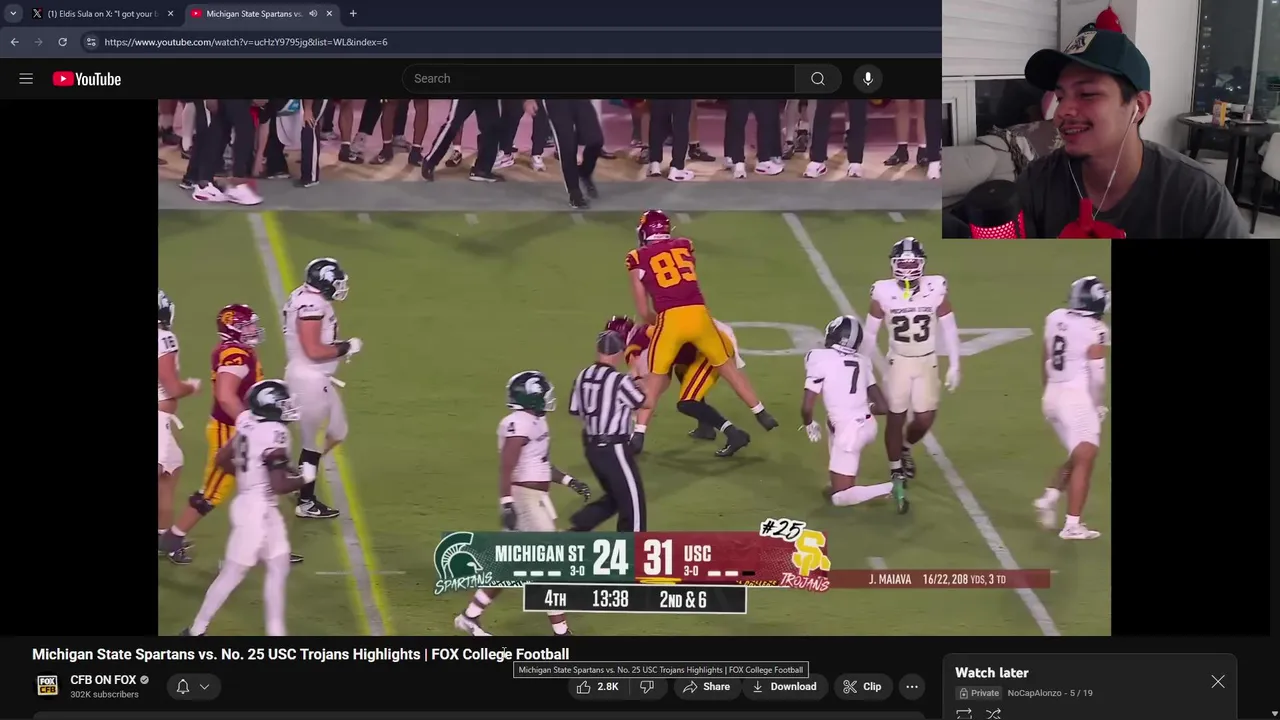Open a new browser tab
Viewport: 1280px width, 720px height.
pos(353,14)
